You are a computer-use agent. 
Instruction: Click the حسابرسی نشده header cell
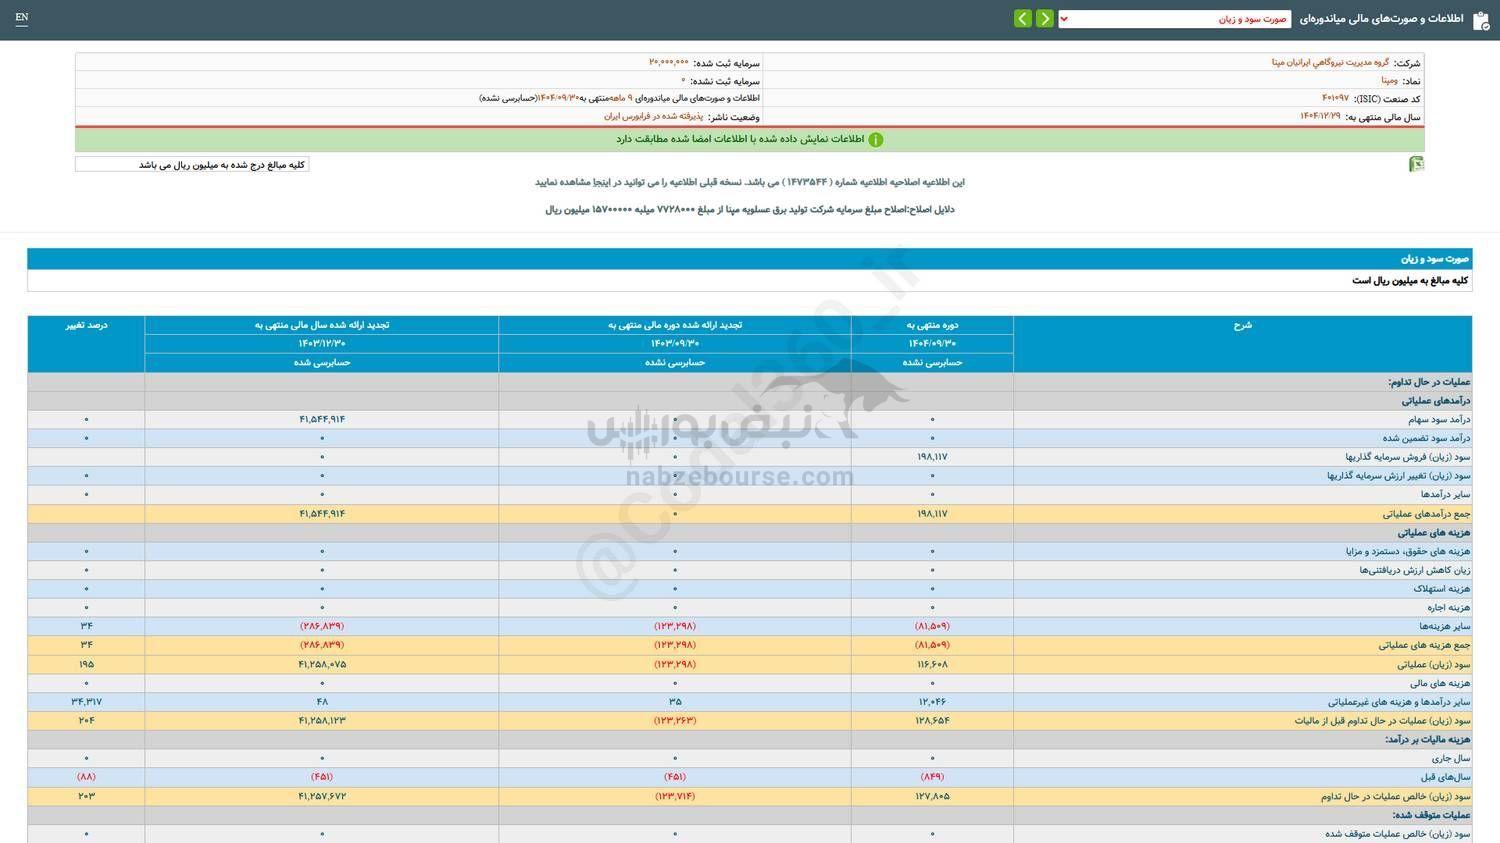click(x=931, y=362)
